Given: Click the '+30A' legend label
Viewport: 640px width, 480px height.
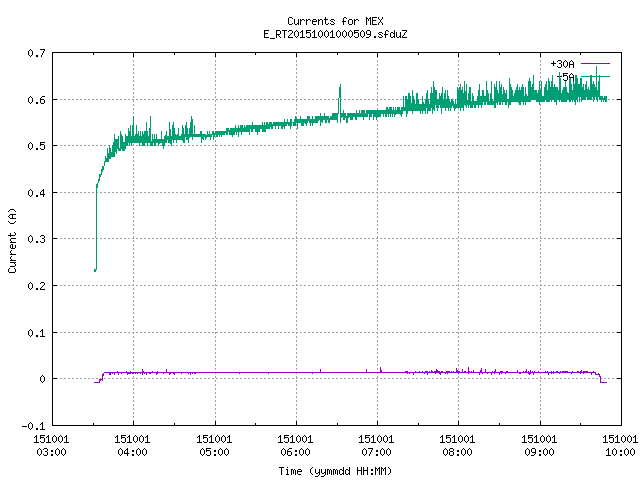Looking at the screenshot, I should (x=562, y=64).
